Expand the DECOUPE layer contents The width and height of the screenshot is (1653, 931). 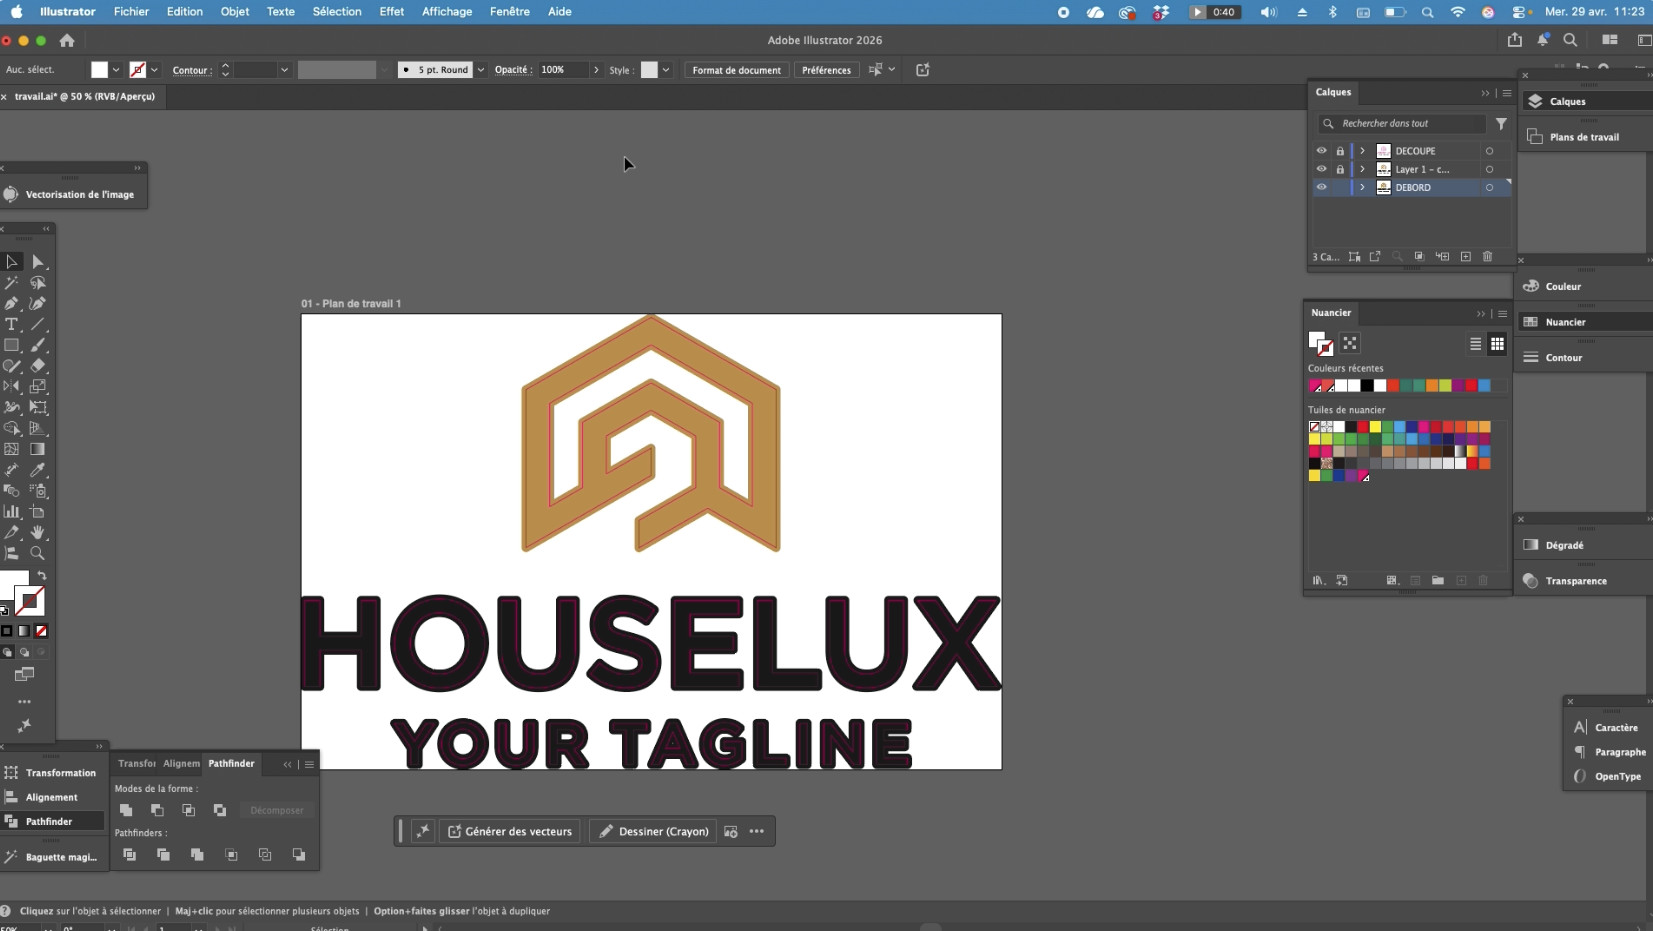1362,151
